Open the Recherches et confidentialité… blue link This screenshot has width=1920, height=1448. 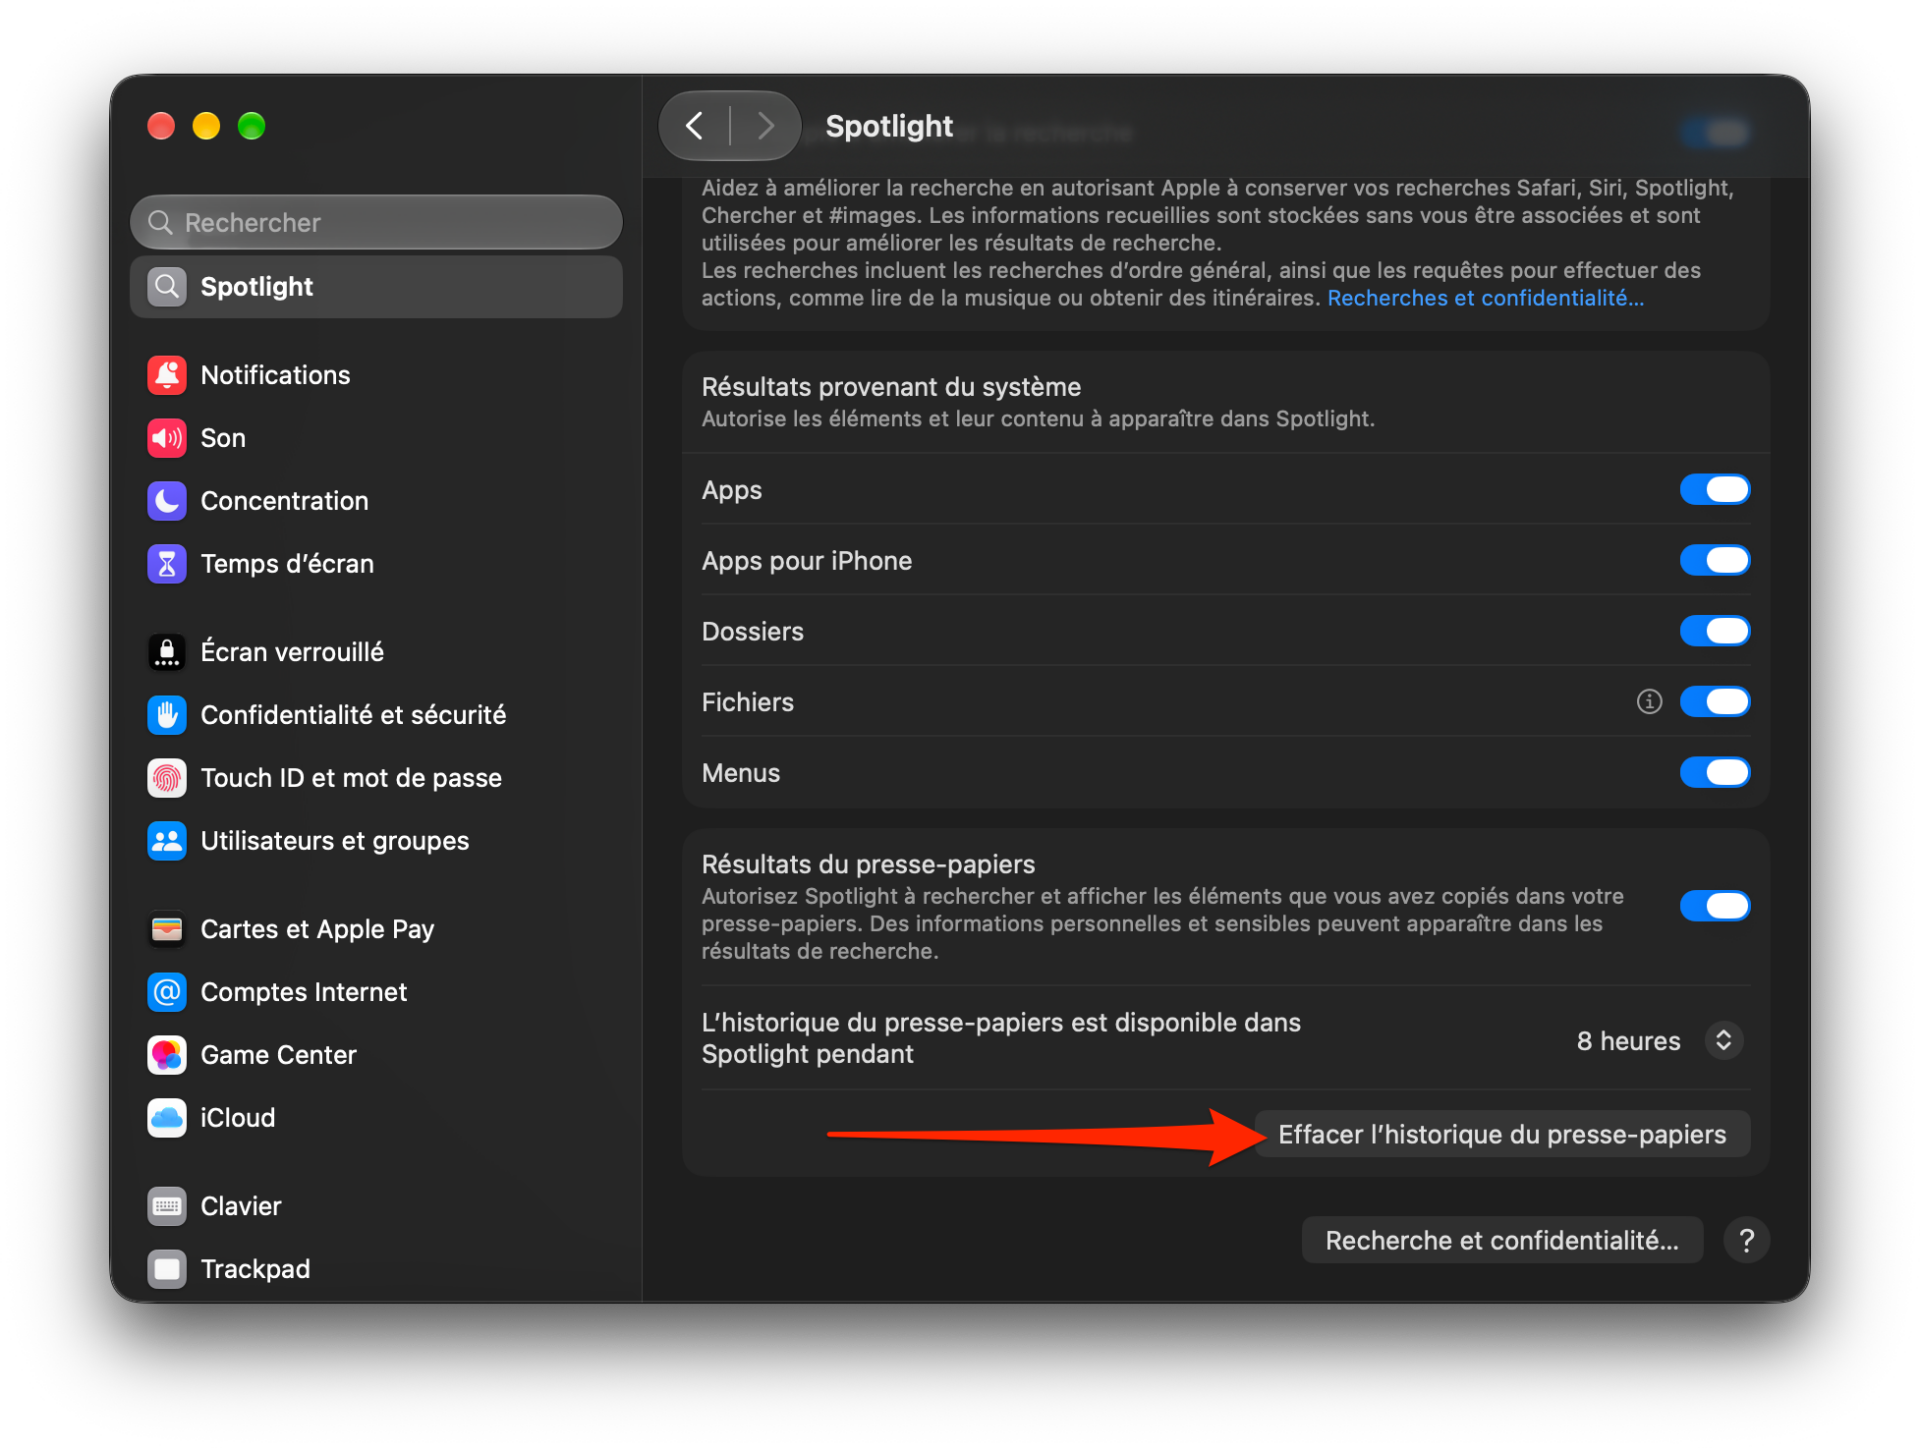(1485, 298)
